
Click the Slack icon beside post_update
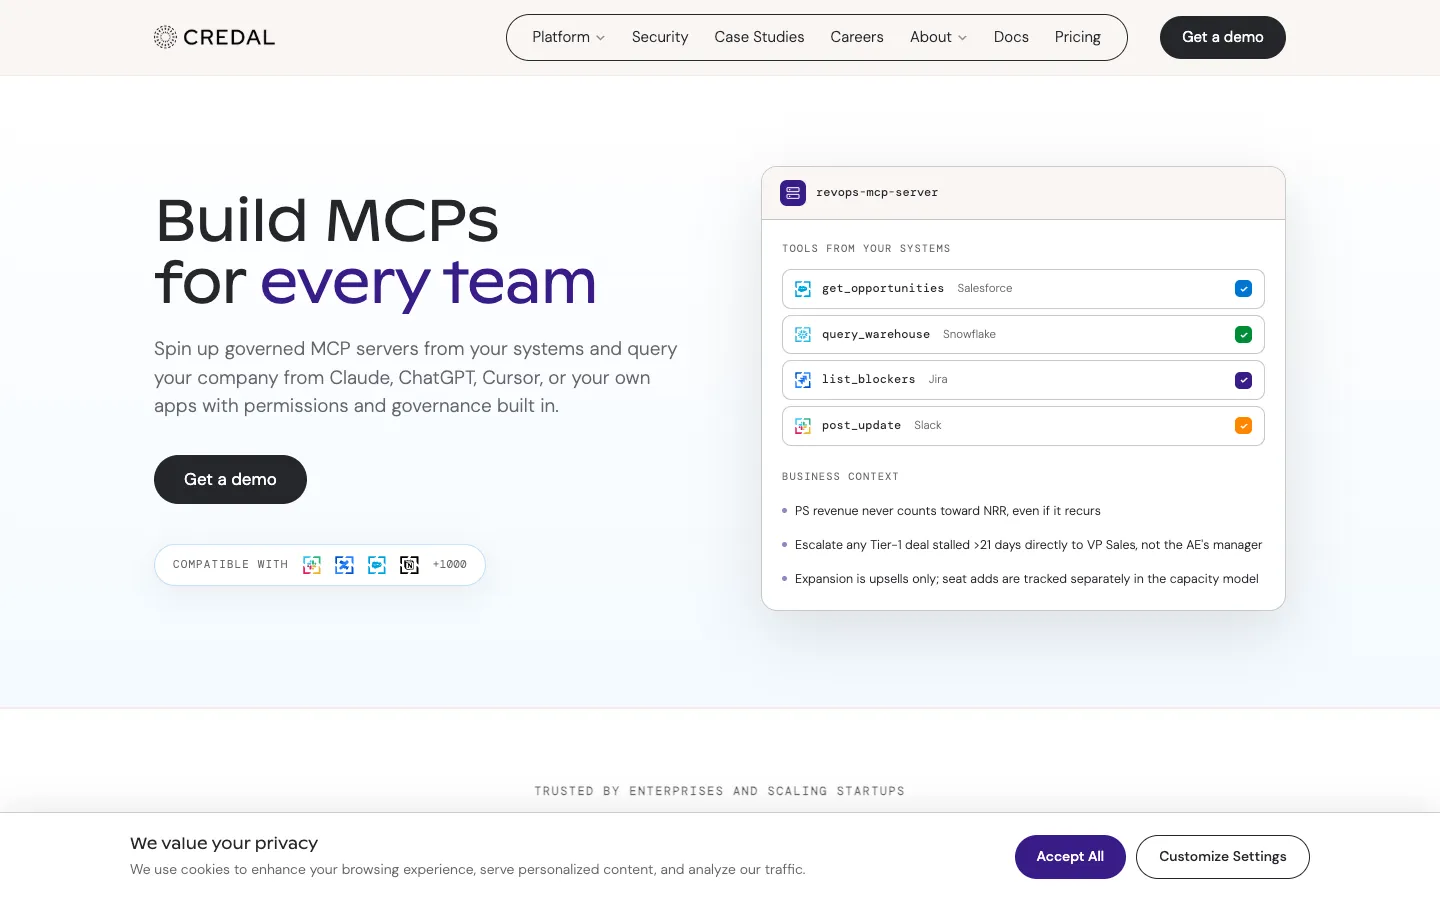(803, 426)
